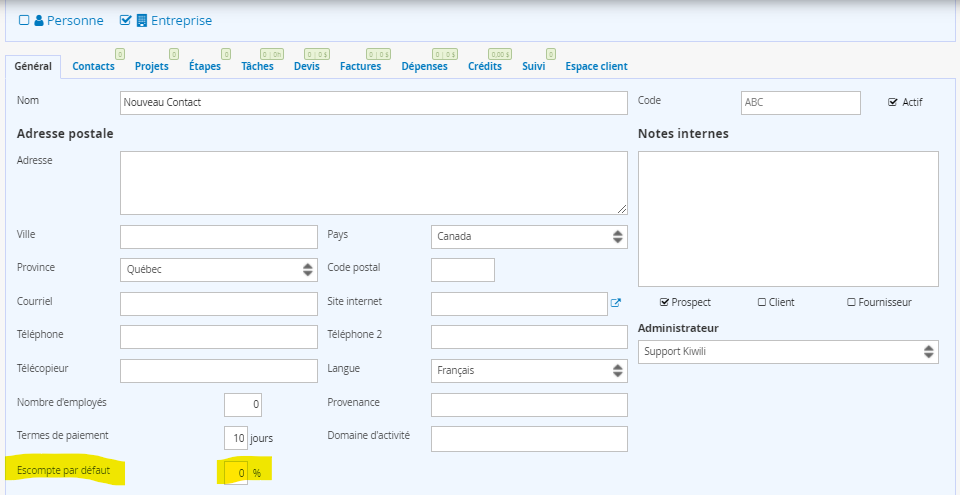
Task: Go to the Espace client tab
Action: pos(596,67)
